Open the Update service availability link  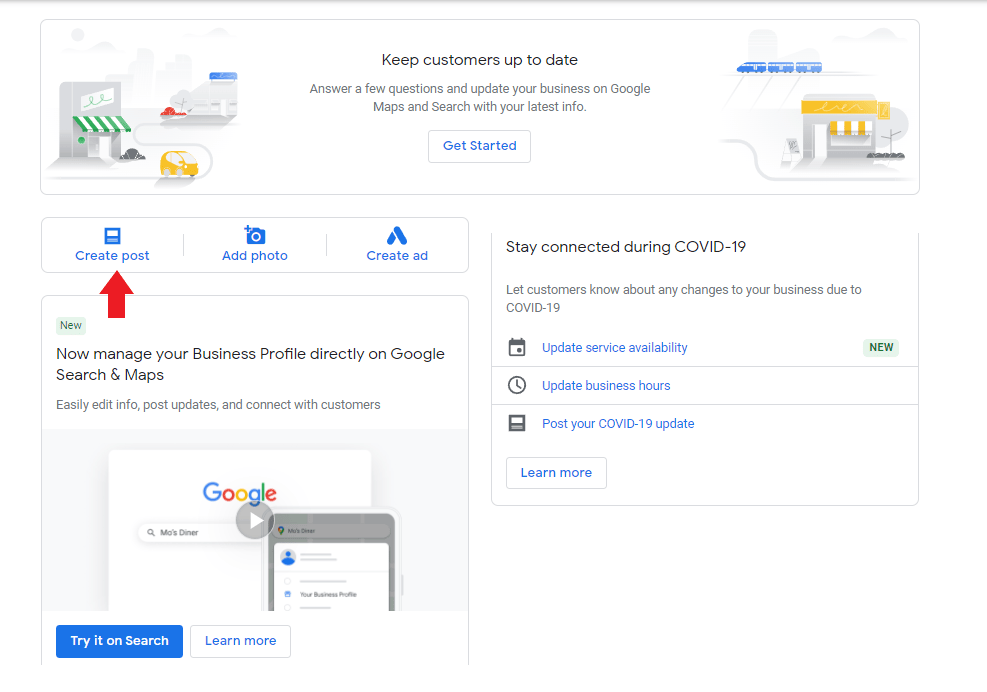coord(614,348)
